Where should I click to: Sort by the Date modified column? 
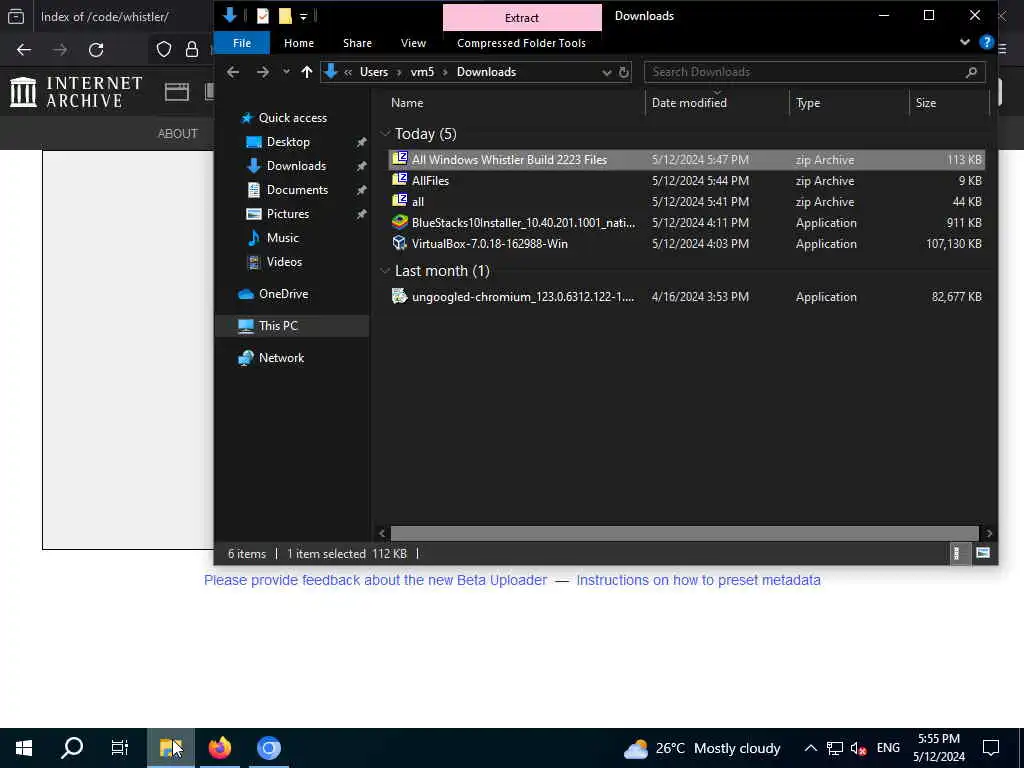pyautogui.click(x=689, y=103)
